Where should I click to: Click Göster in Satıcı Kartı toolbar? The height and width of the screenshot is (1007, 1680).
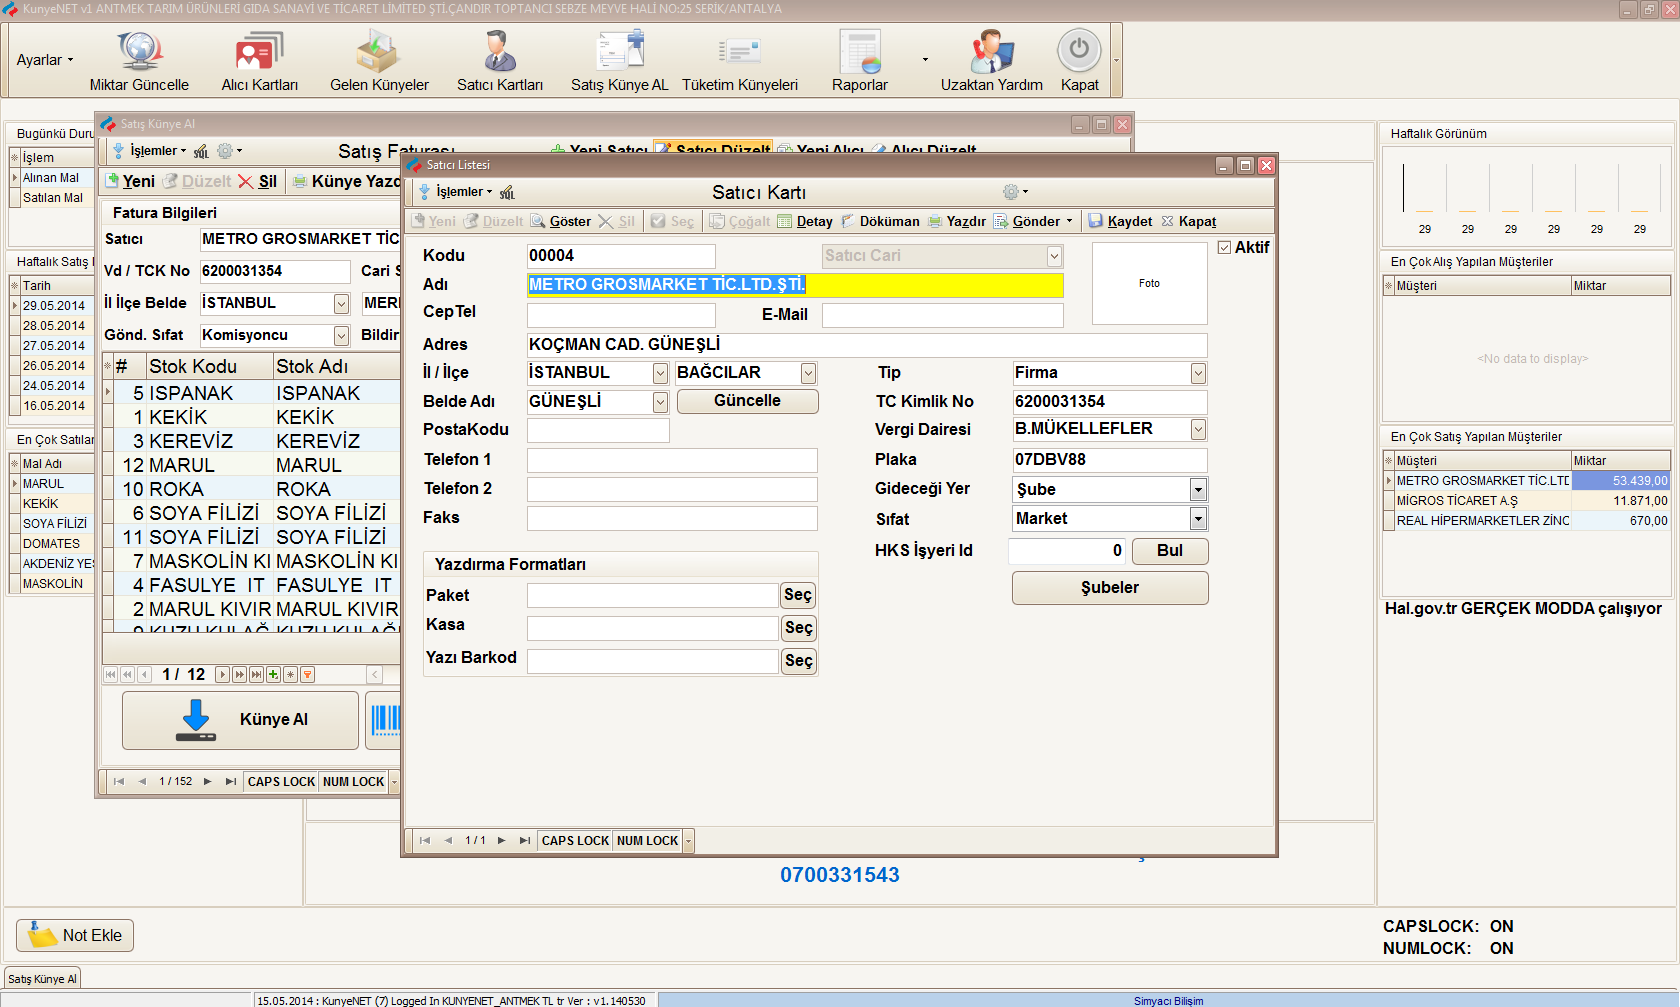click(561, 221)
